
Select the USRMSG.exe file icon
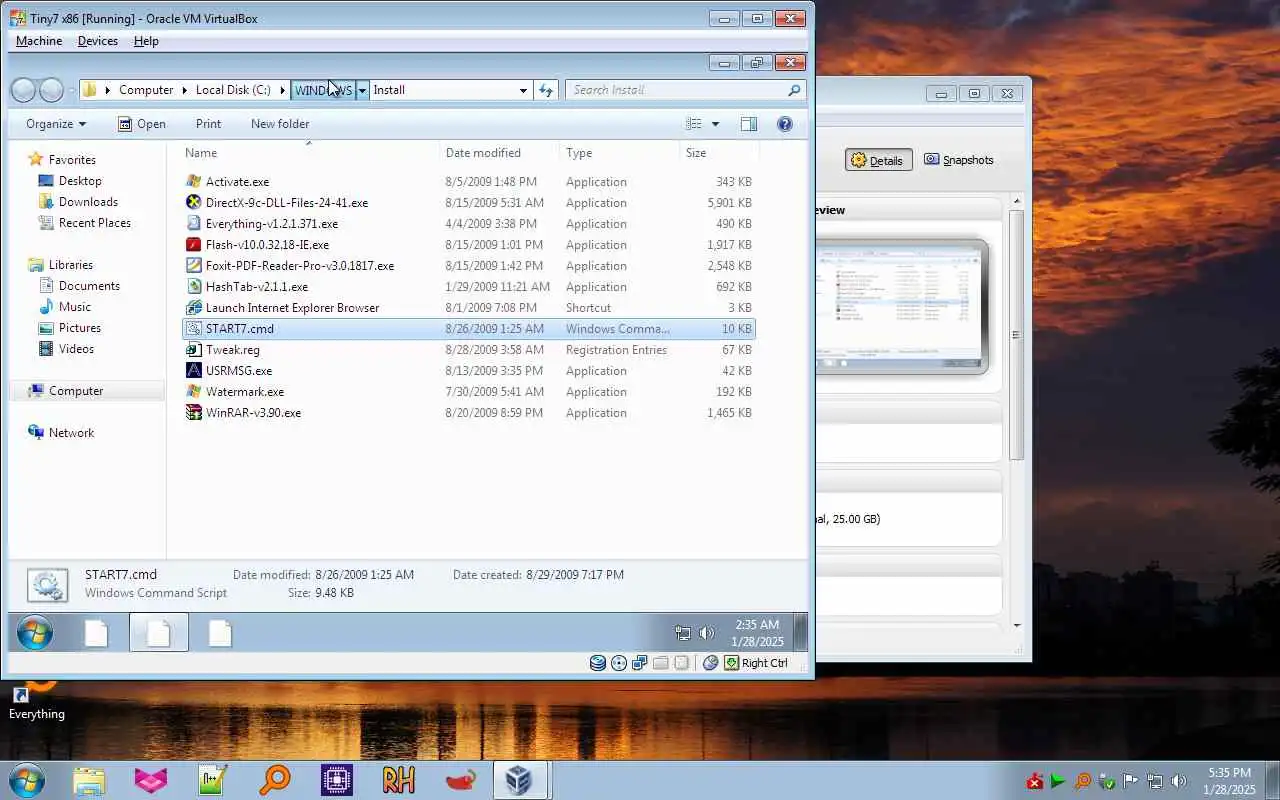(194, 371)
